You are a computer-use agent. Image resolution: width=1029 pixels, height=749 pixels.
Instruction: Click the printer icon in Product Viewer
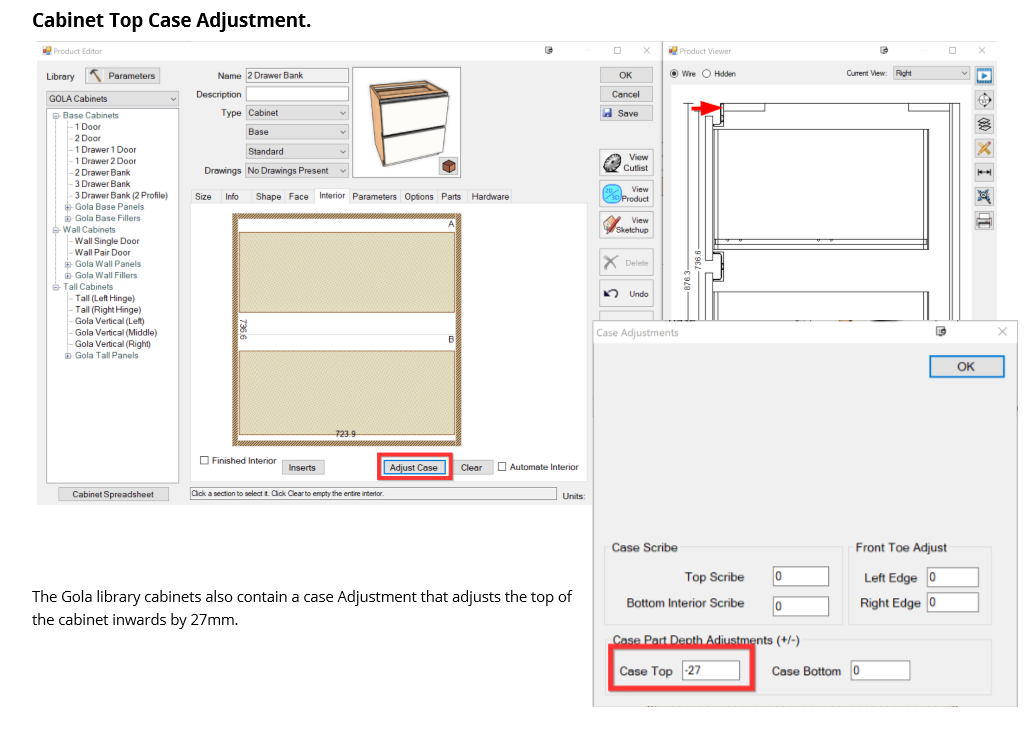984,221
